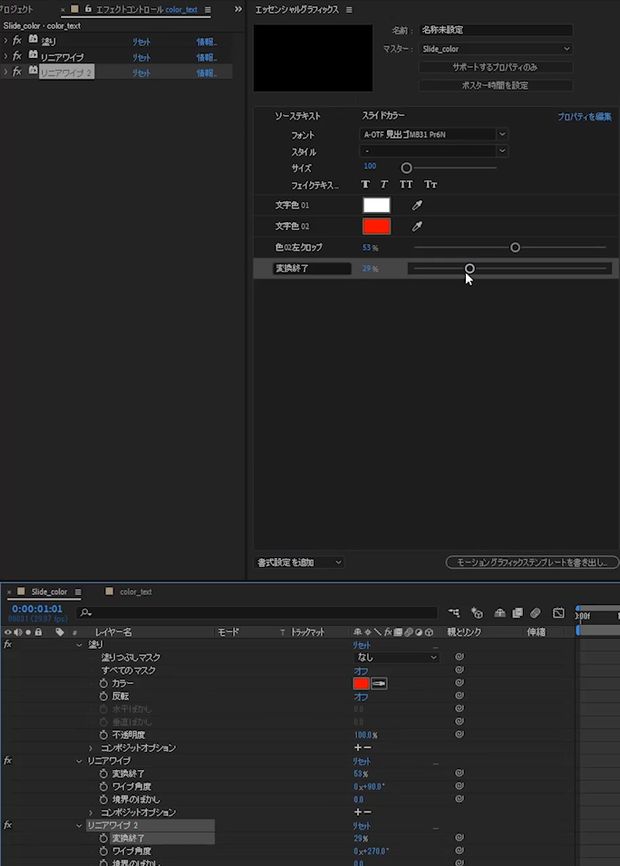Click モーショングラフィックステンプレートを書き出し button
The width and height of the screenshot is (620, 866).
pyautogui.click(x=532, y=563)
